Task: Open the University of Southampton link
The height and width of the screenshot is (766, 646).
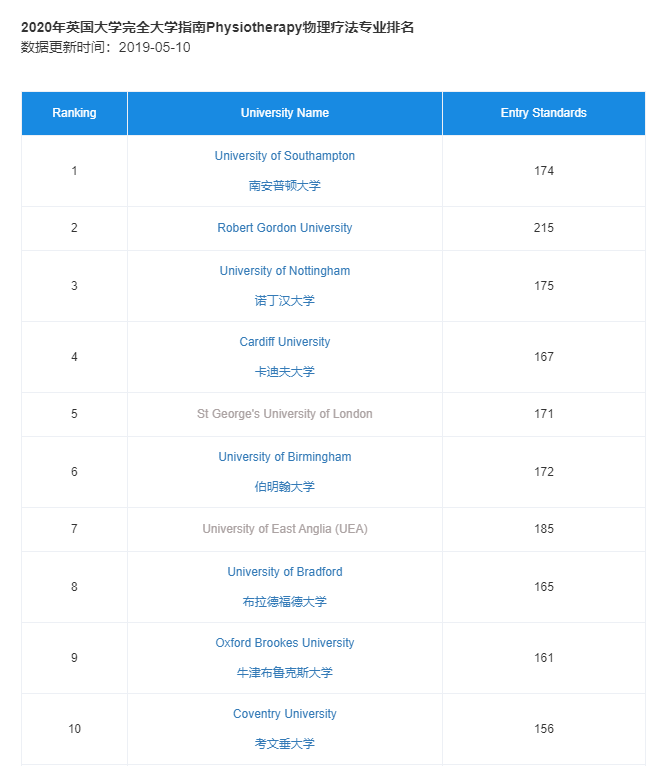Action: pyautogui.click(x=284, y=156)
